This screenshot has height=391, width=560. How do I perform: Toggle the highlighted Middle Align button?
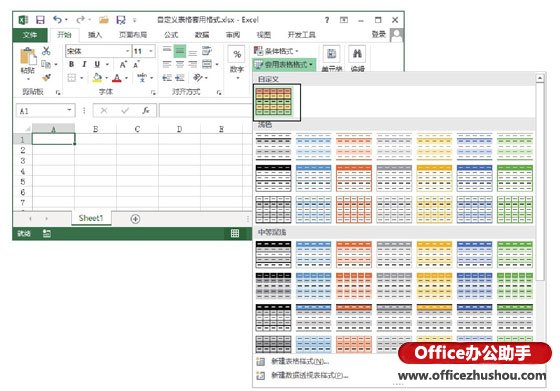tap(180, 51)
